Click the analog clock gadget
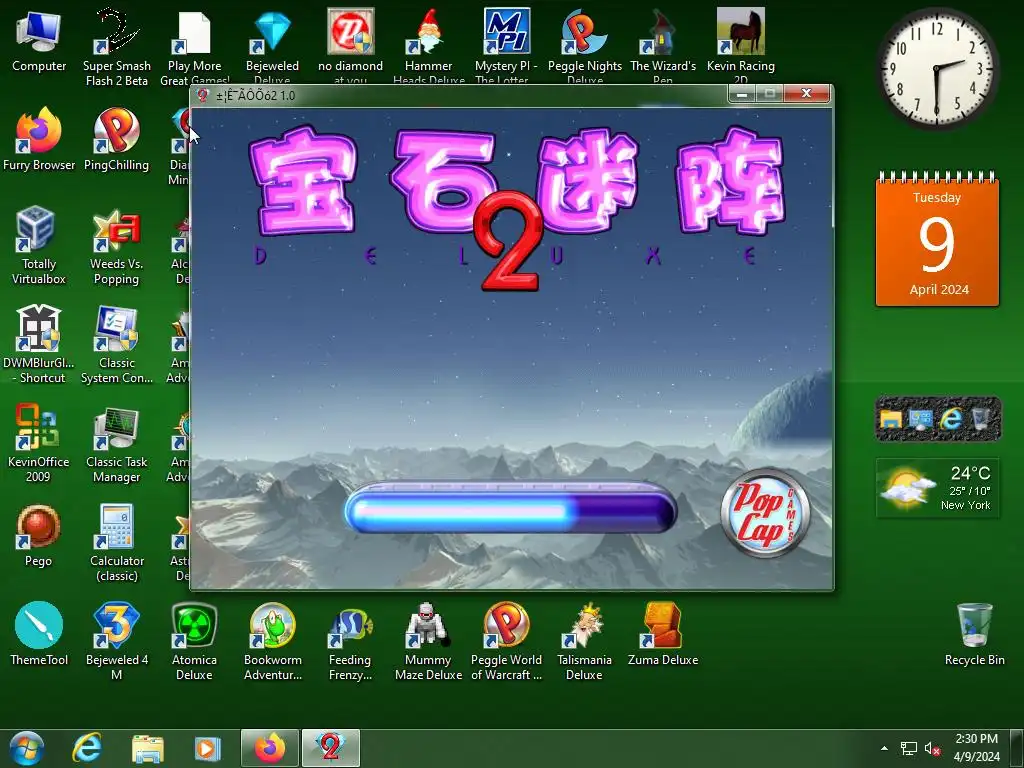This screenshot has height=768, width=1024. click(938, 68)
